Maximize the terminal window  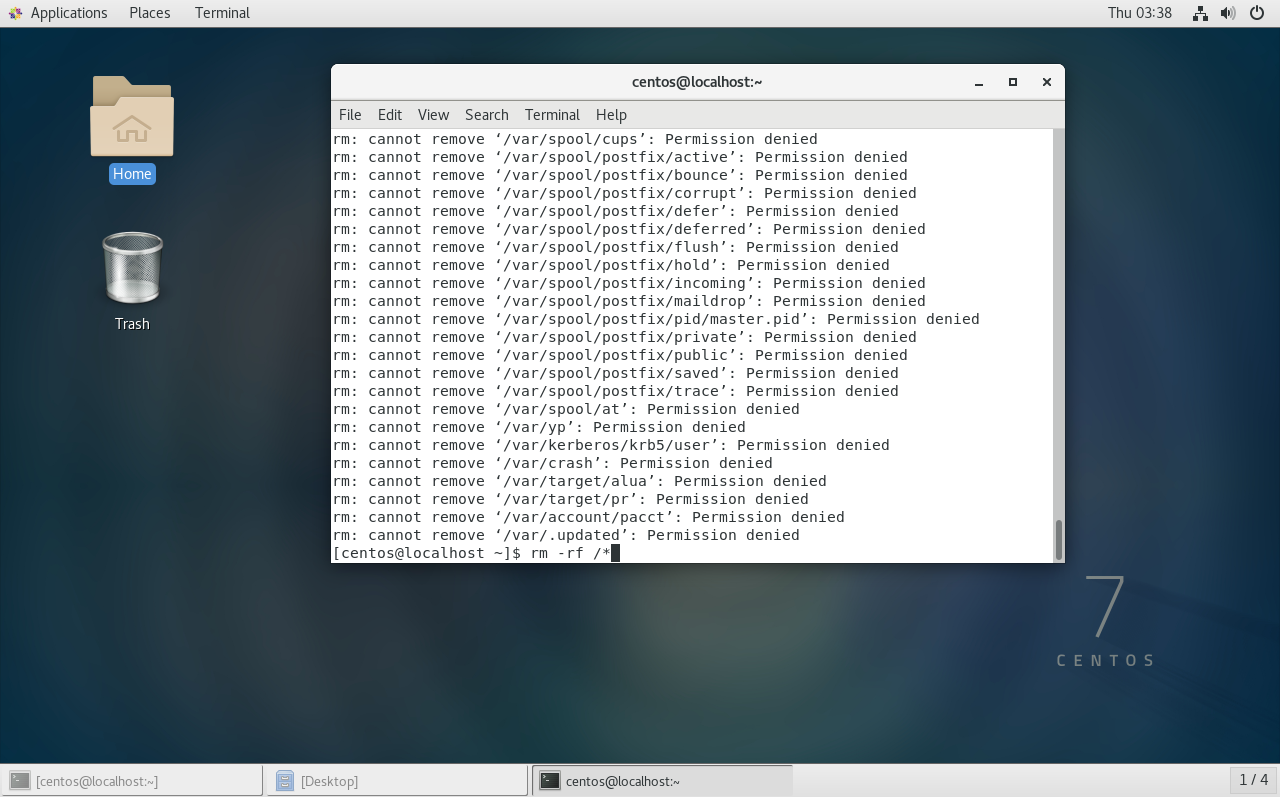click(x=1013, y=82)
